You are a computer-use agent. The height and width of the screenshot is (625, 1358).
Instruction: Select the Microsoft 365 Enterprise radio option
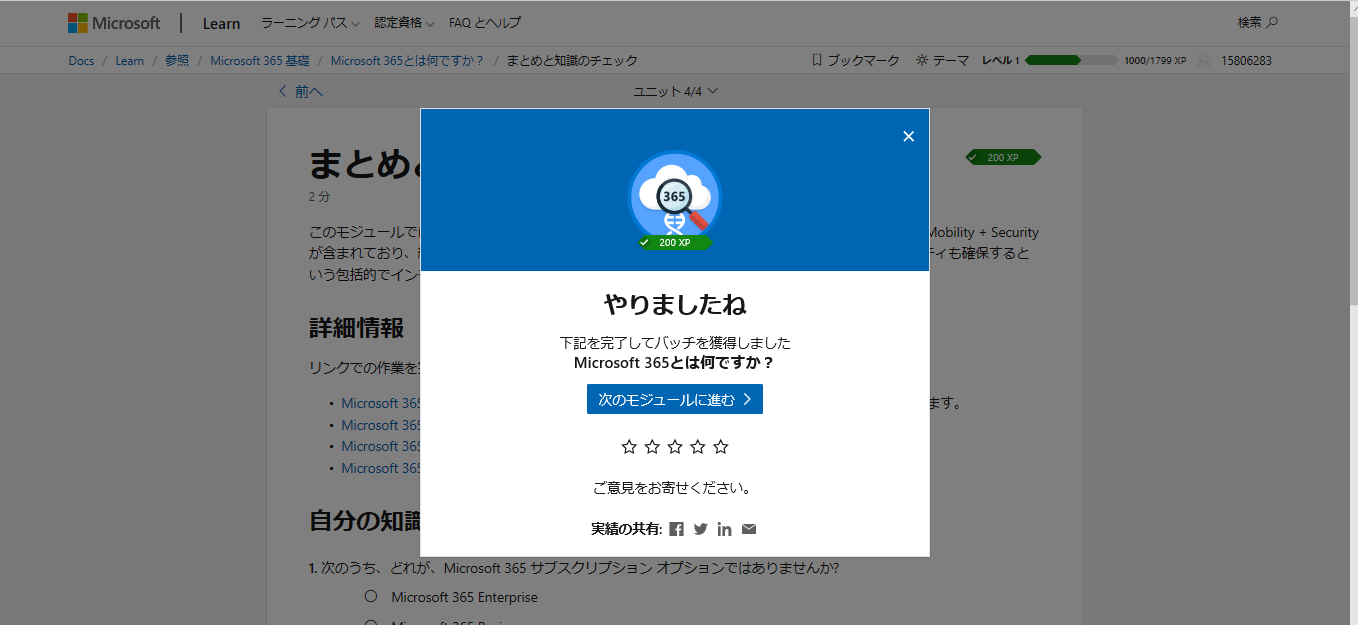(x=371, y=597)
